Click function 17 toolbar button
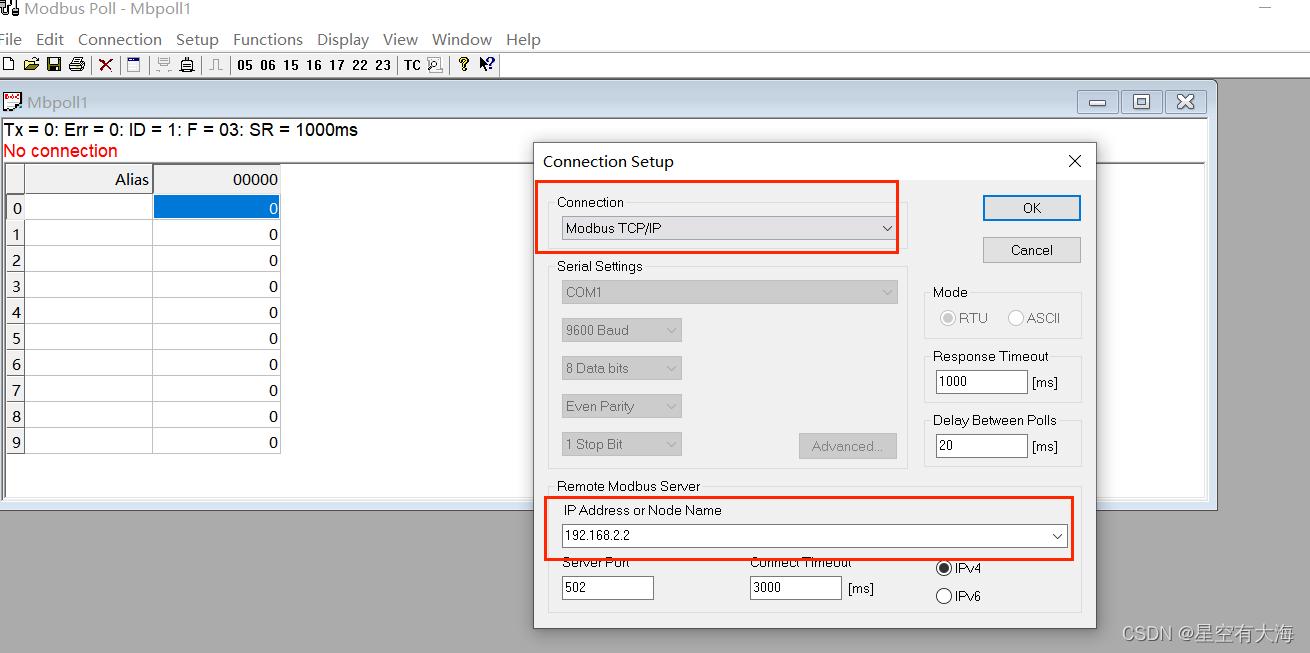Screen dimensions: 1310x653 (337, 65)
